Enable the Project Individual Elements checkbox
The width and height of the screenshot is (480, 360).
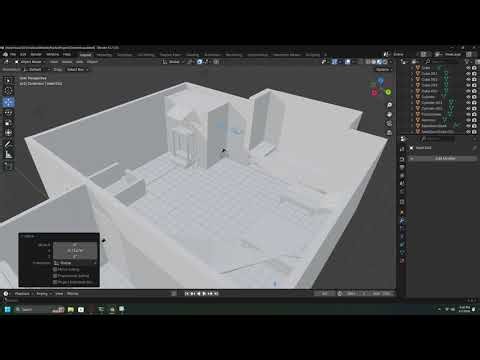(x=55, y=282)
